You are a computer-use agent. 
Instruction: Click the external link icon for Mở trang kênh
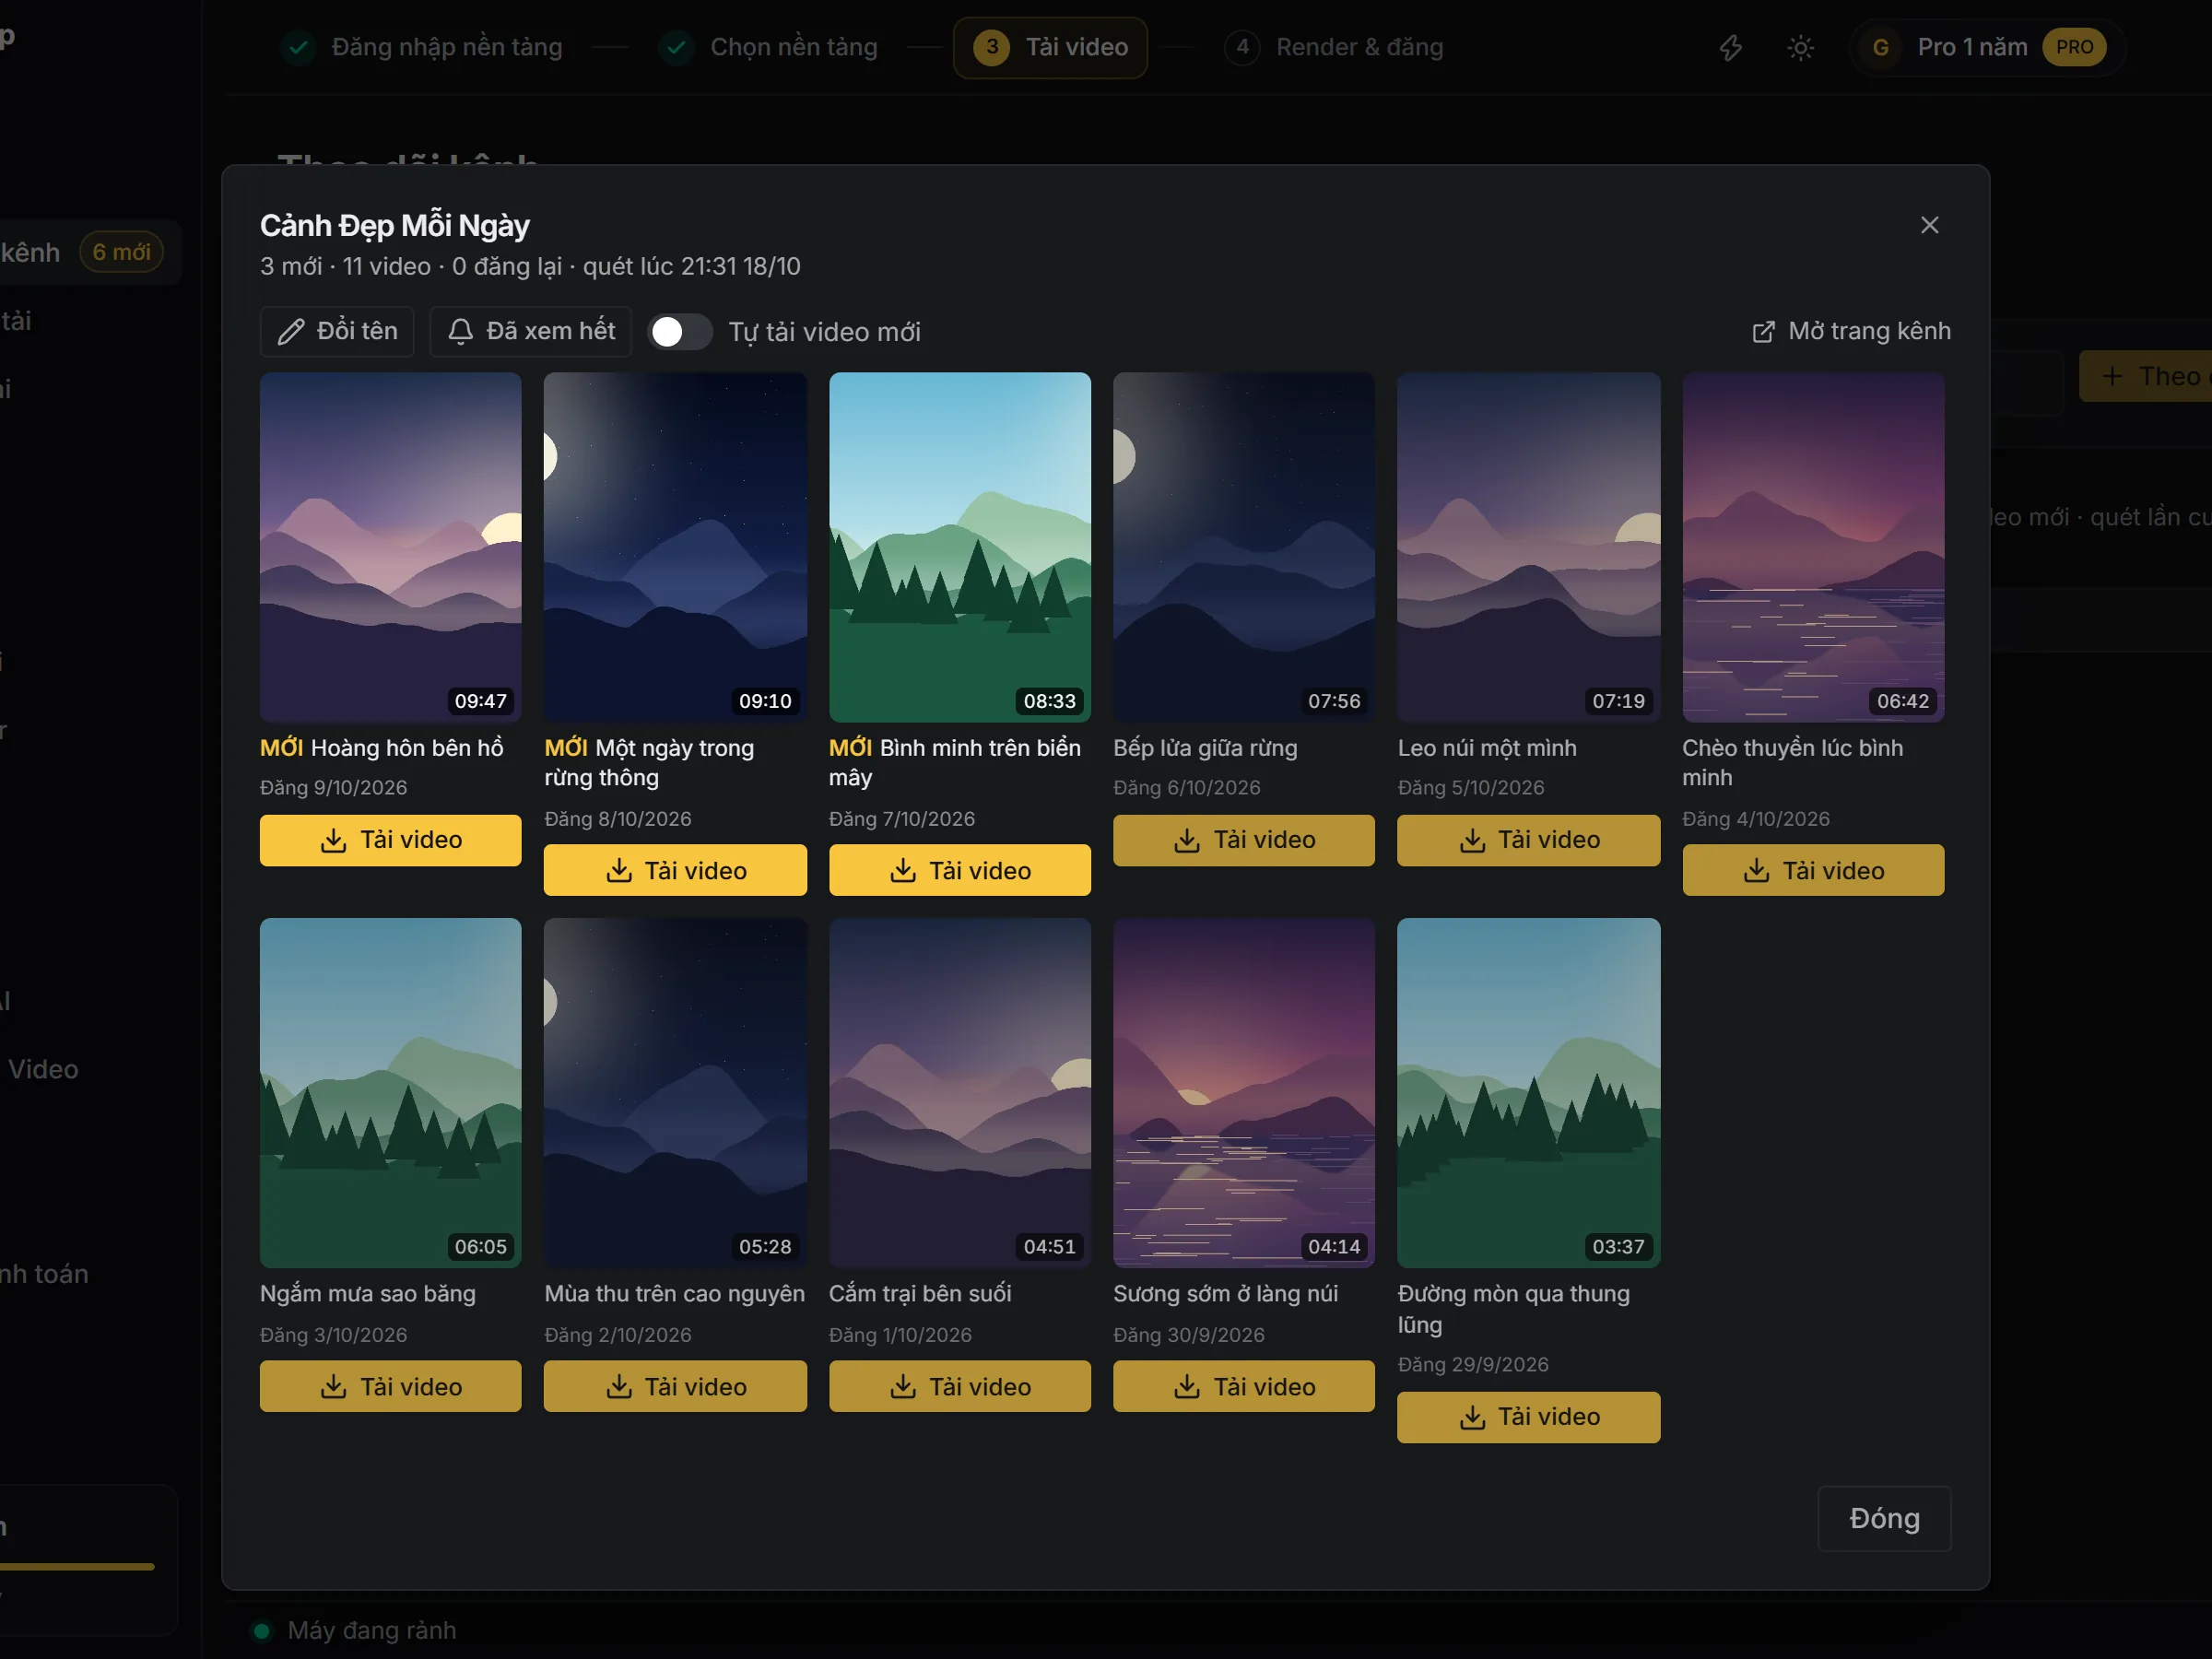1763,331
